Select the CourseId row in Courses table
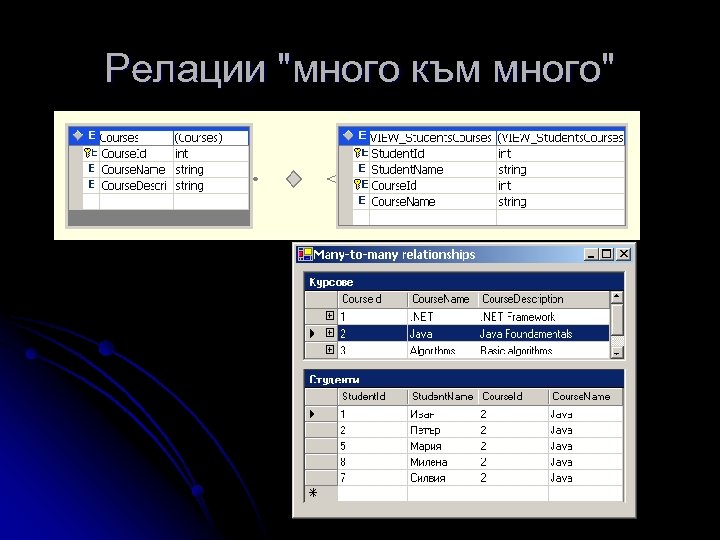The height and width of the screenshot is (540, 720). (x=159, y=153)
